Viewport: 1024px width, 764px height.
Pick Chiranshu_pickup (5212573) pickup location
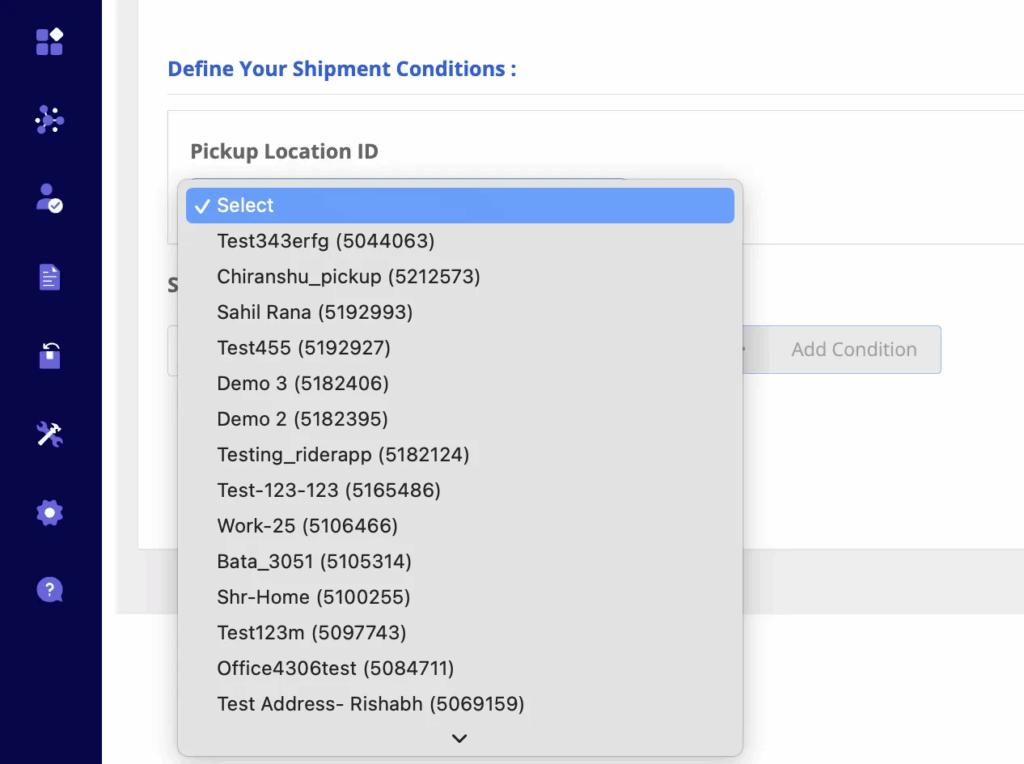tap(348, 276)
